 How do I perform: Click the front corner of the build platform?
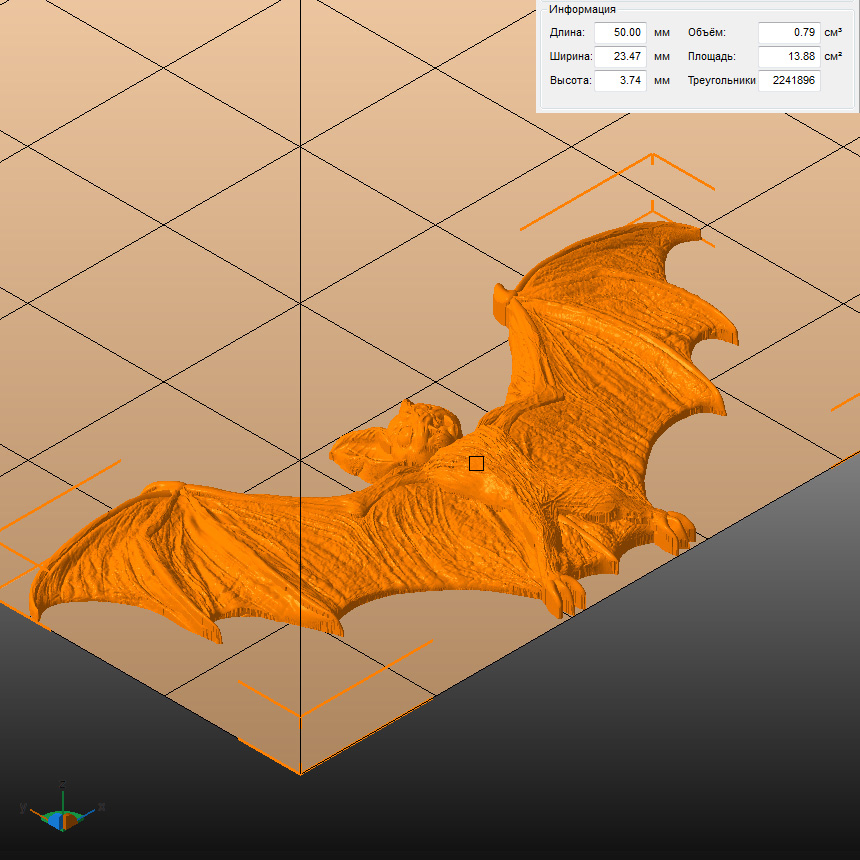[x=300, y=773]
